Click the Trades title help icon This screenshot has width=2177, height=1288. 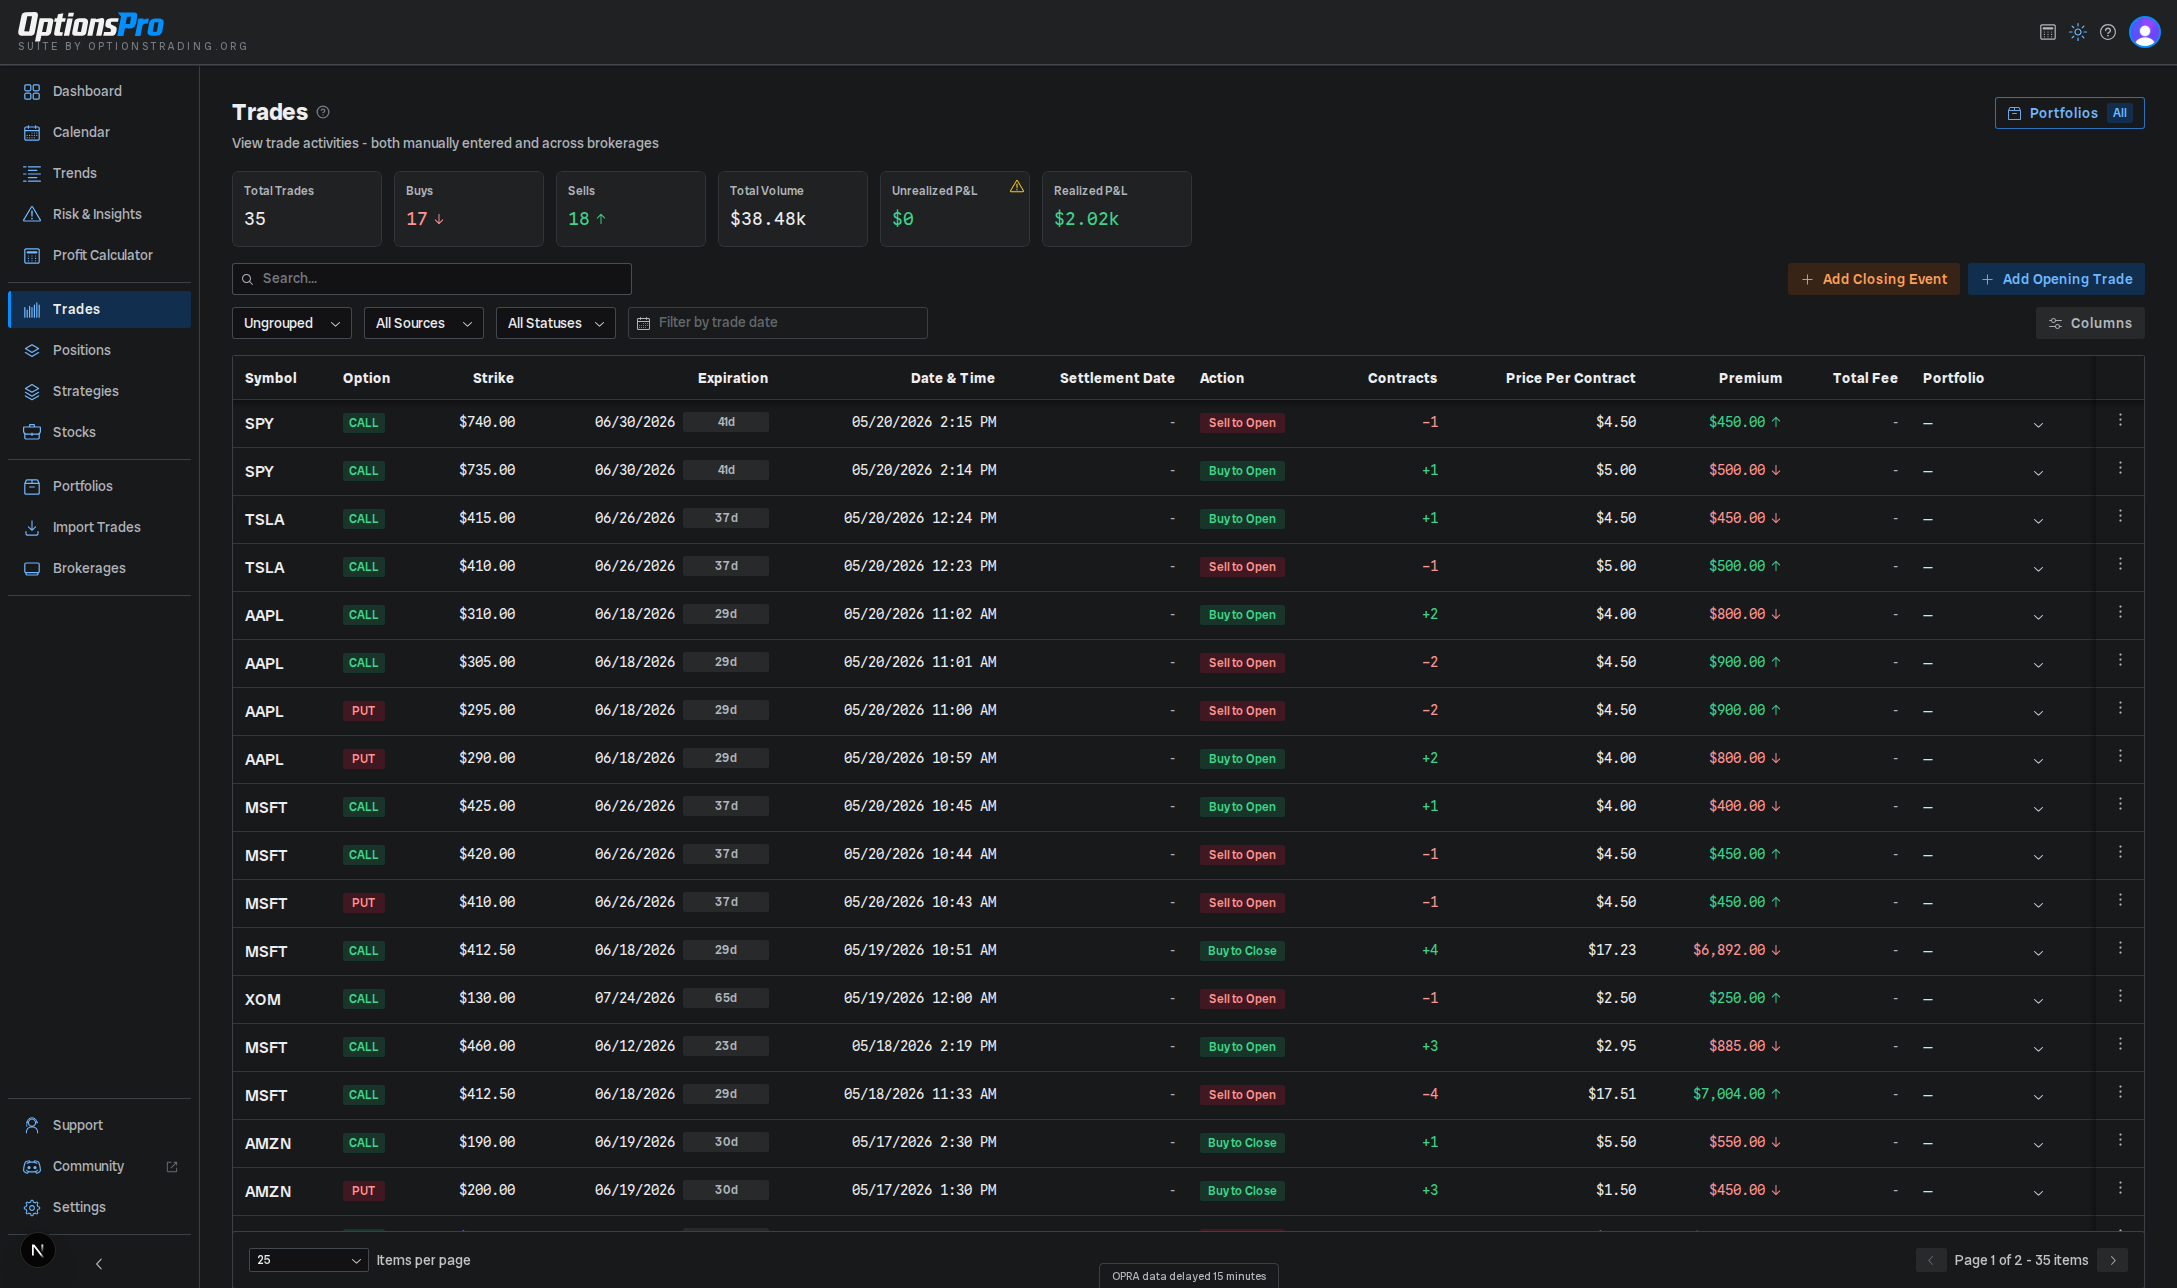(323, 112)
